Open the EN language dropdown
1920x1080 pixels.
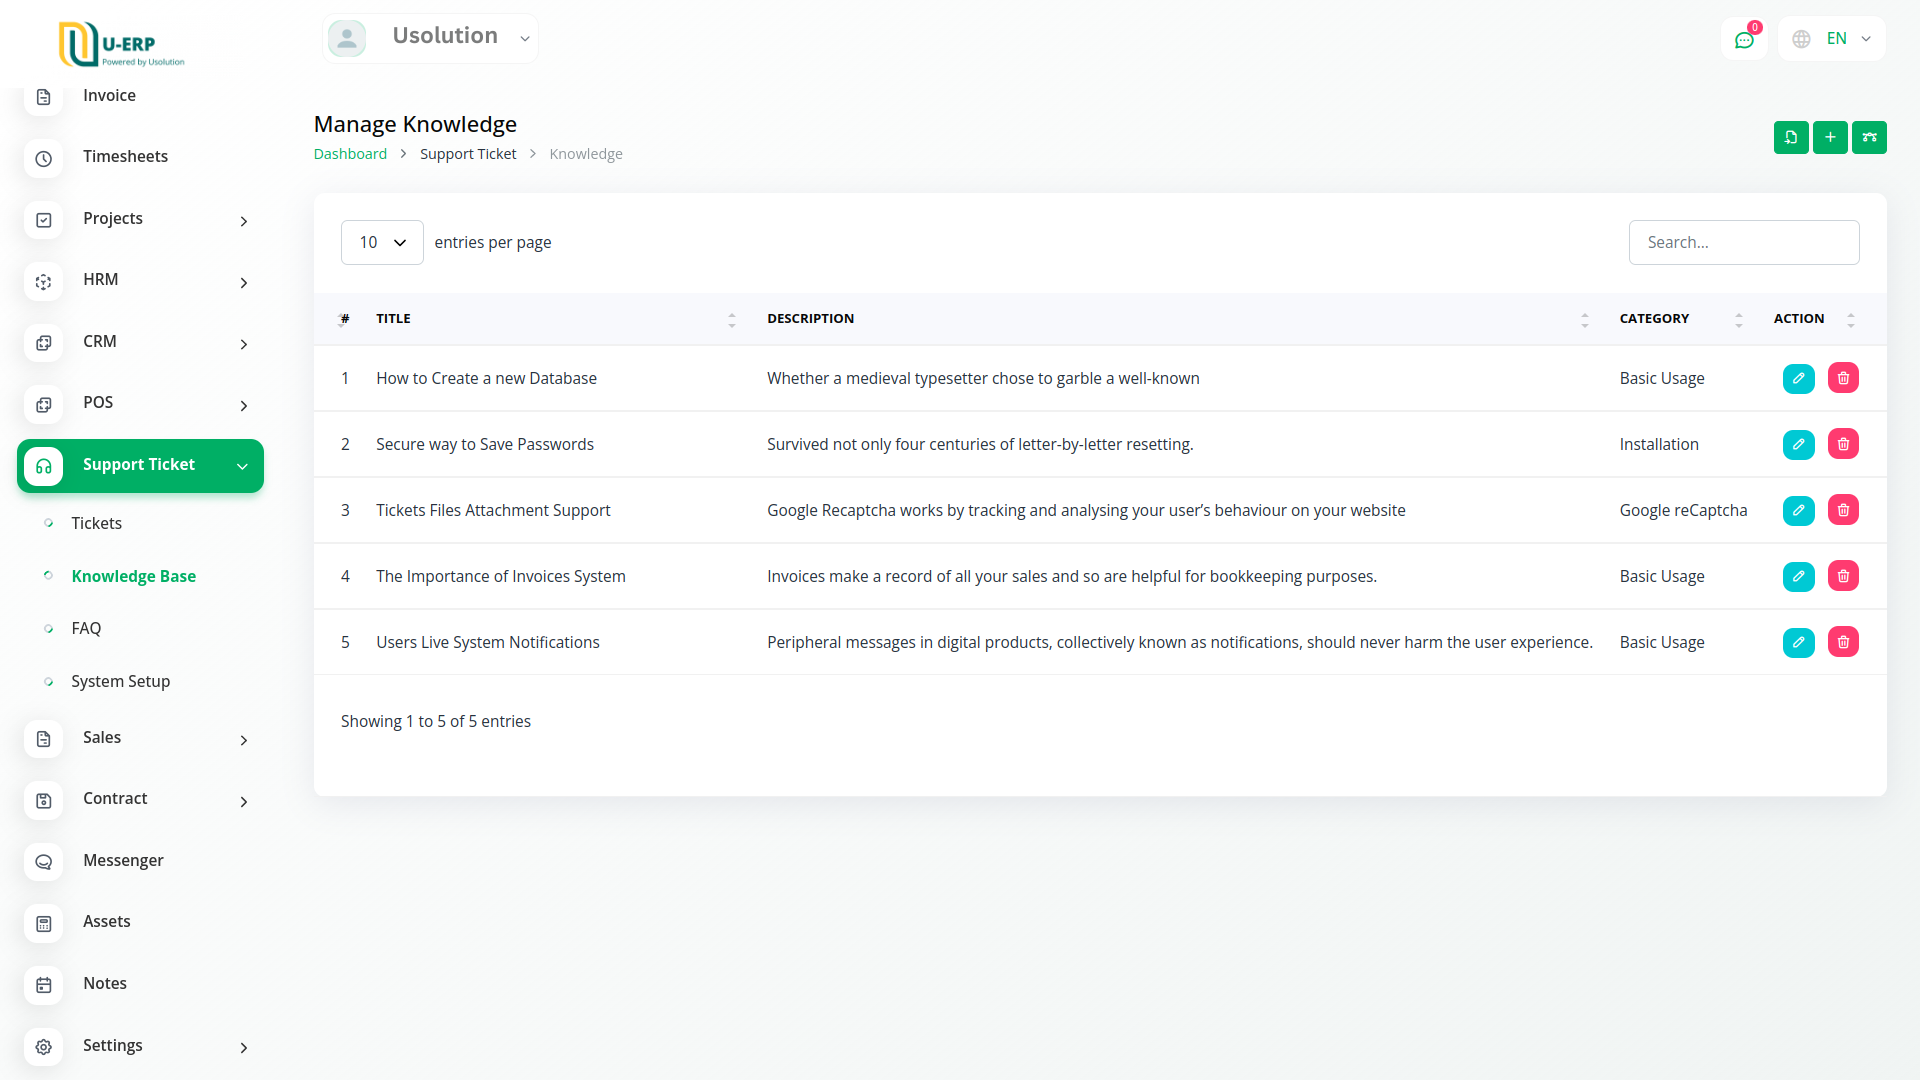pos(1832,39)
